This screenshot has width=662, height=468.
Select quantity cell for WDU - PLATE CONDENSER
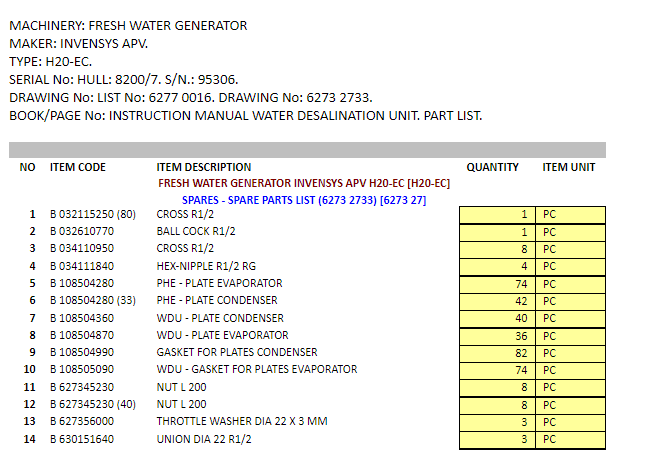(497, 318)
